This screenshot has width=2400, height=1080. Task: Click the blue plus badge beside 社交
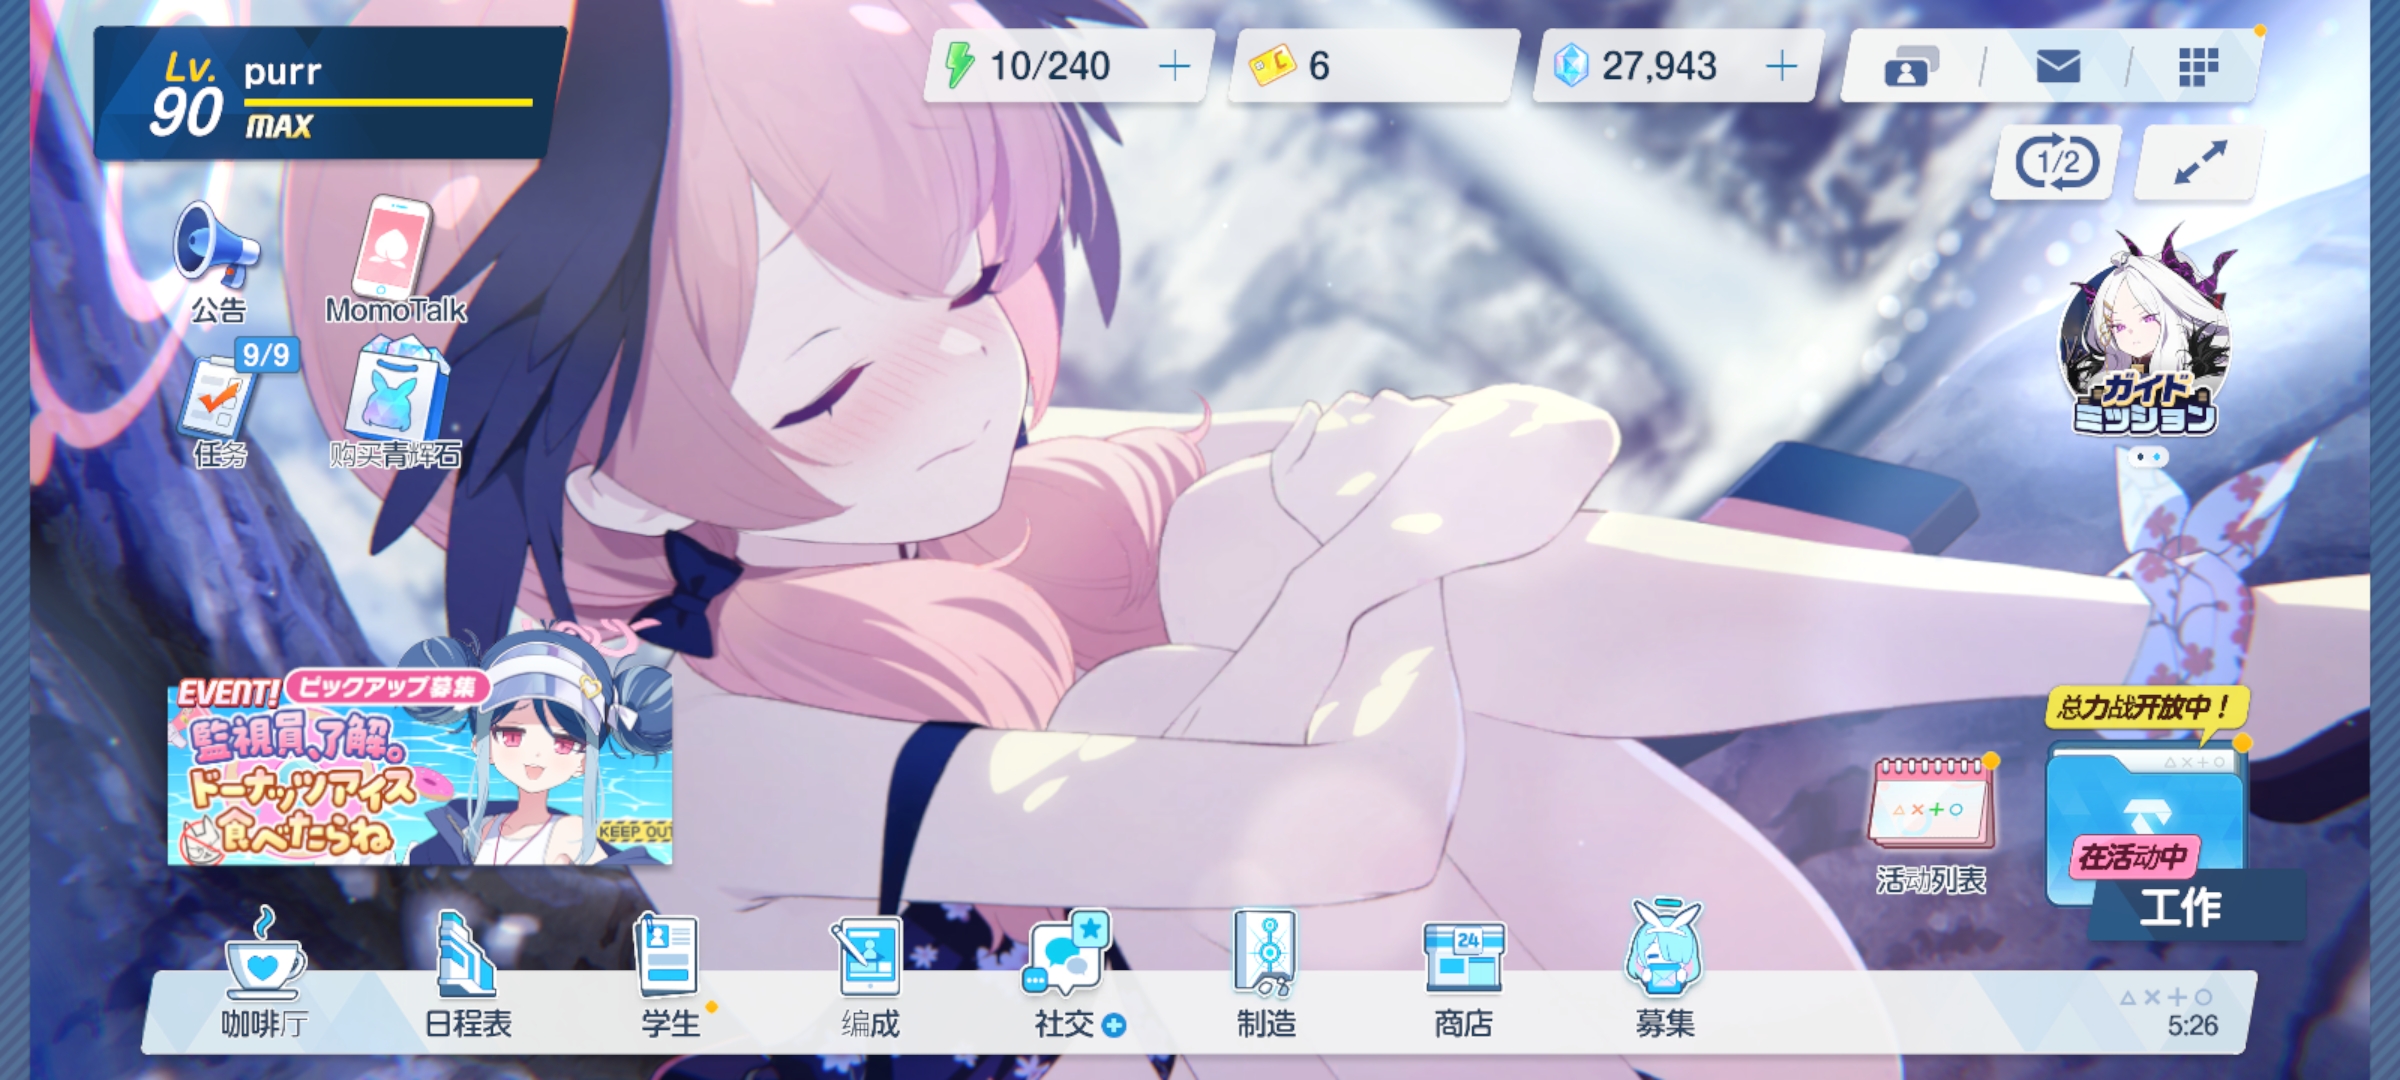click(1113, 1026)
